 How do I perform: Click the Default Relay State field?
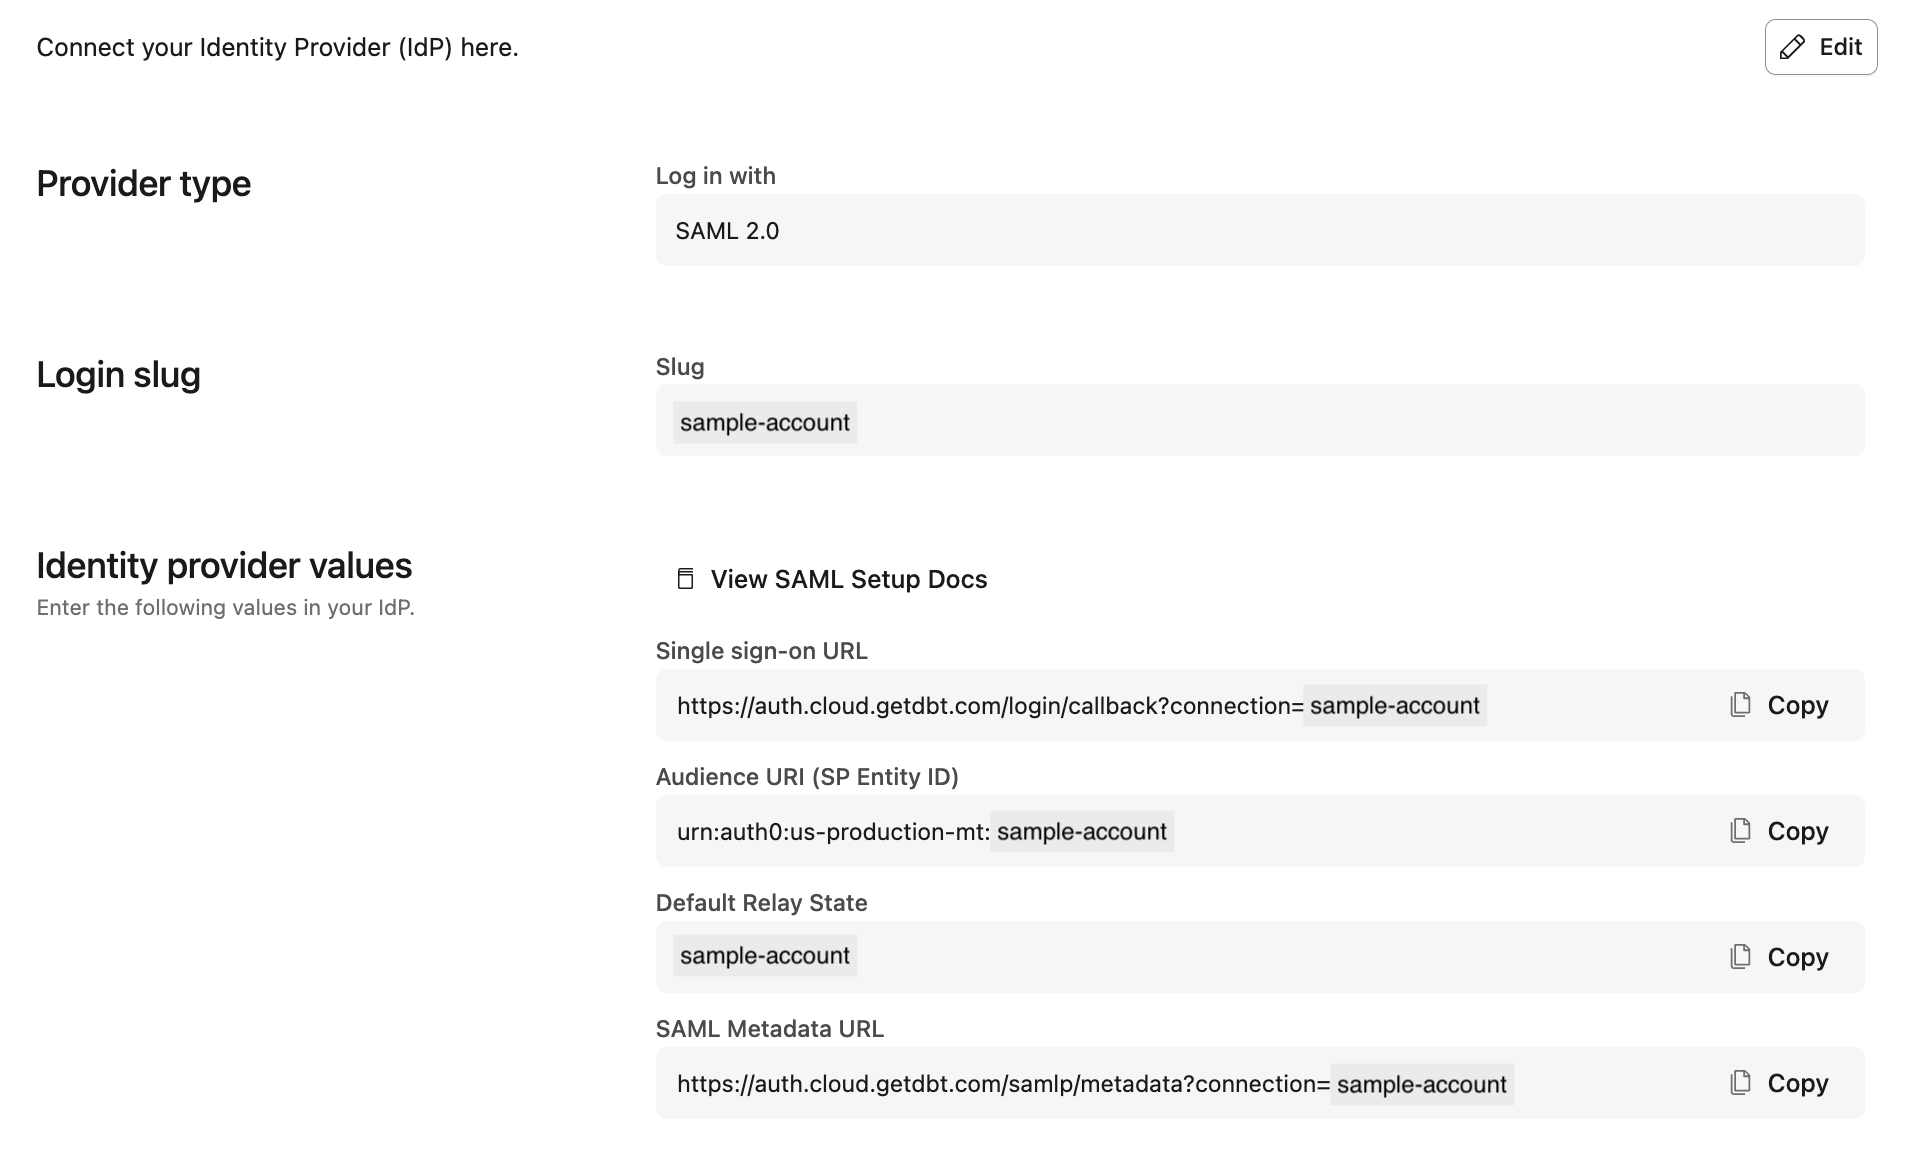click(1100, 956)
